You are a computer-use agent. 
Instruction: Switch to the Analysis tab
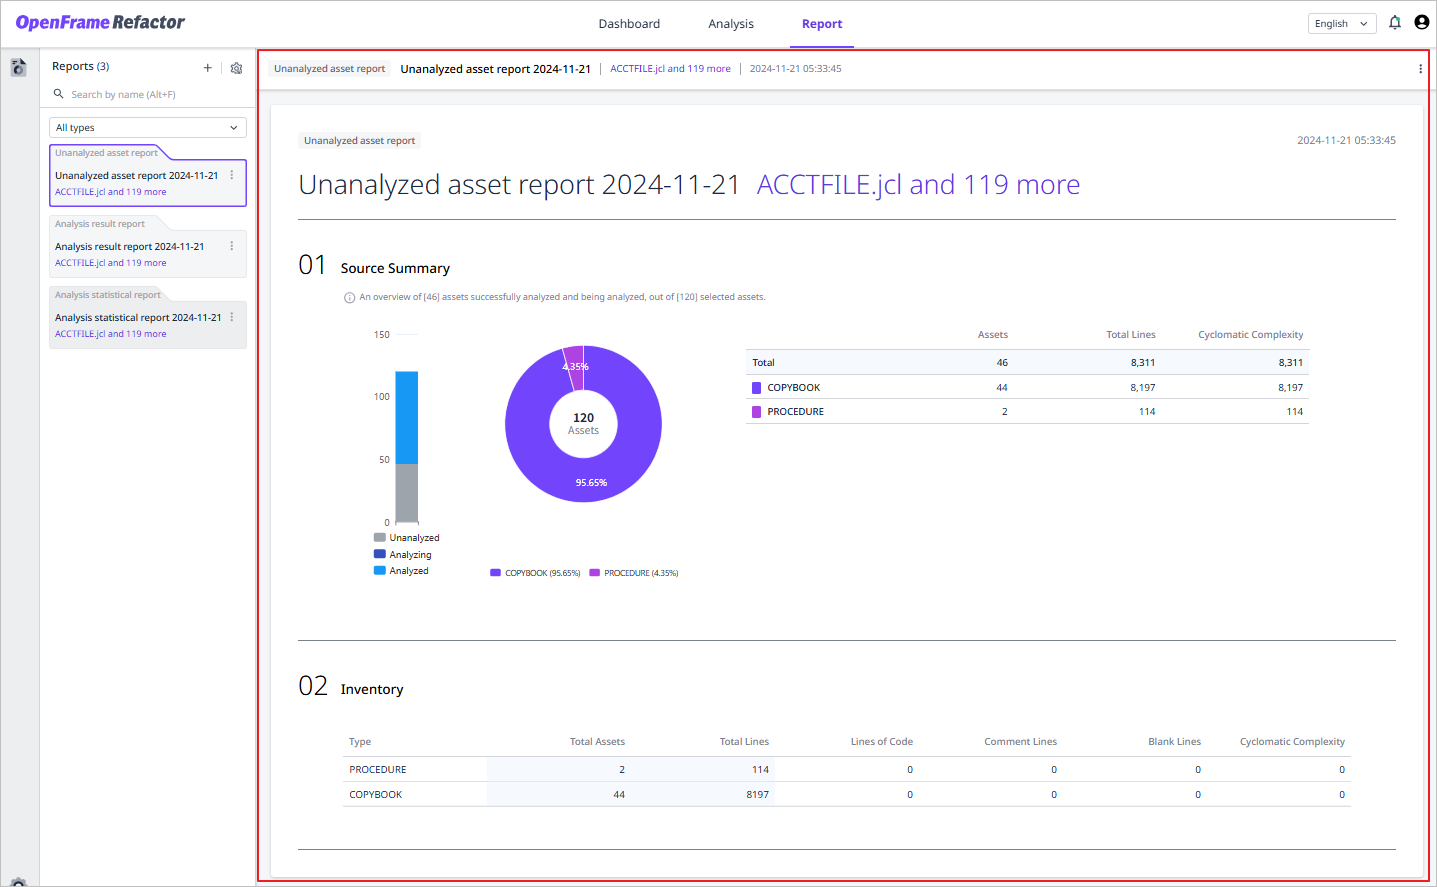click(x=731, y=24)
